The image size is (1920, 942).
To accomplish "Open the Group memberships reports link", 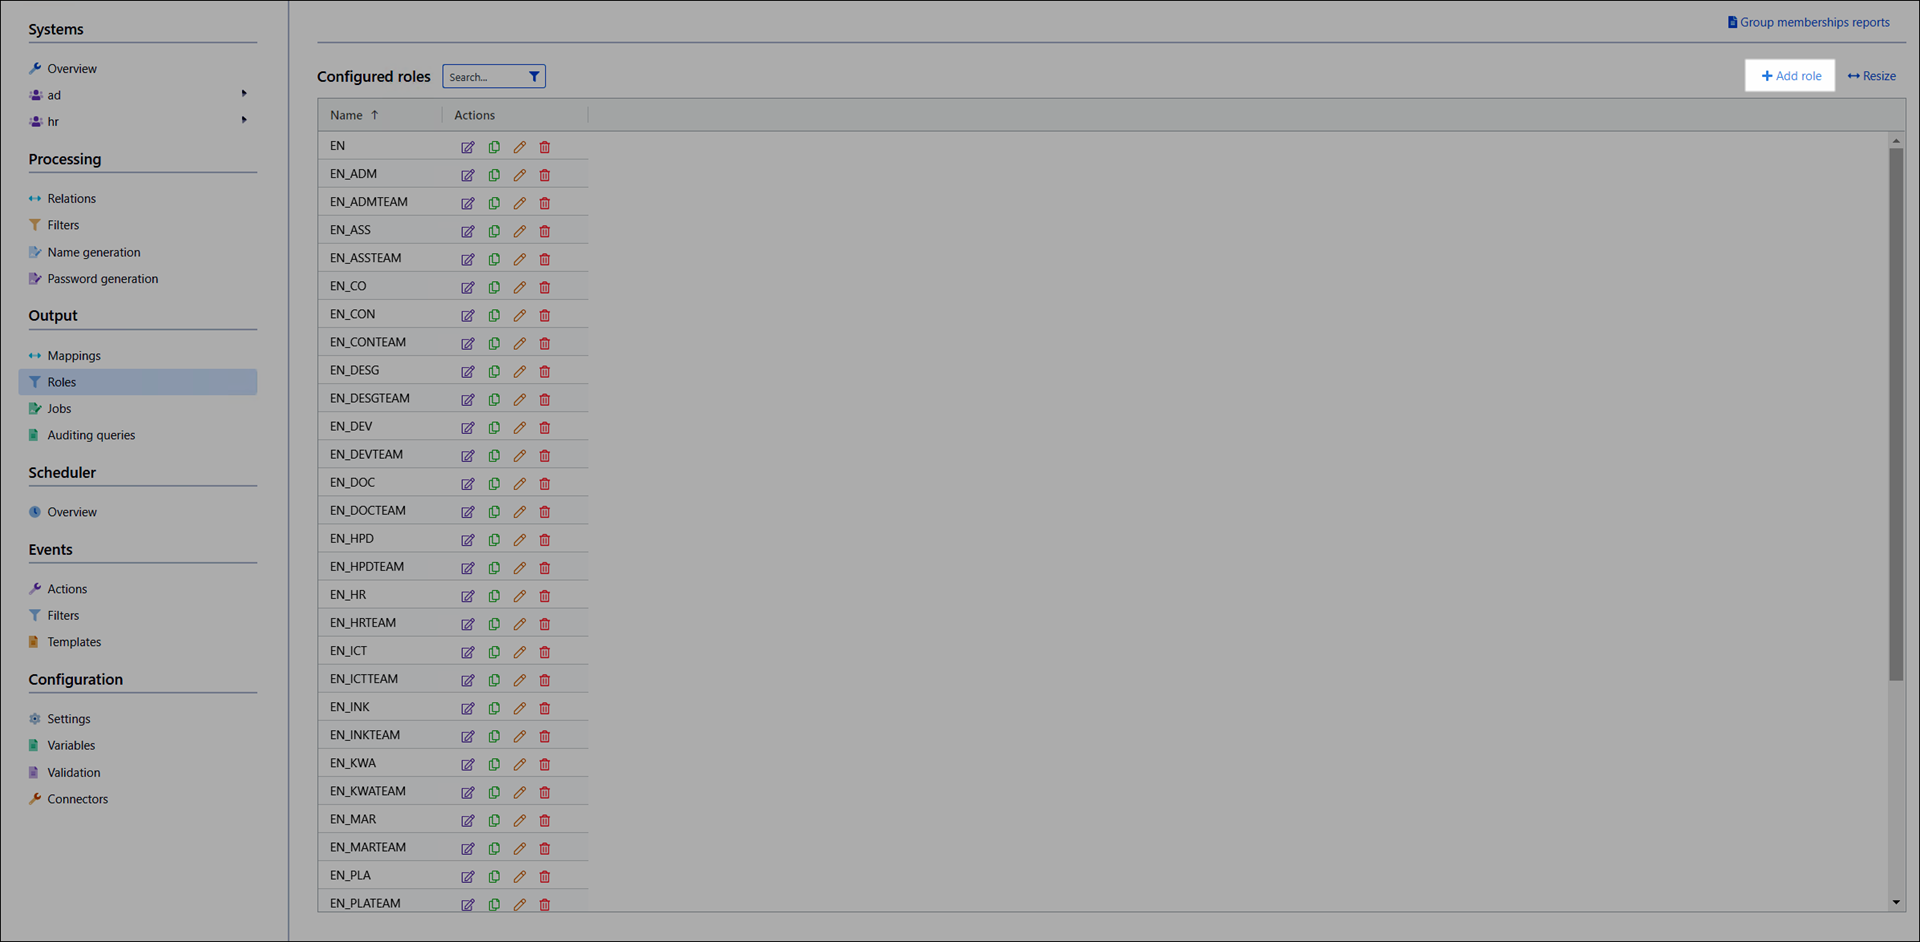I will [x=1814, y=22].
